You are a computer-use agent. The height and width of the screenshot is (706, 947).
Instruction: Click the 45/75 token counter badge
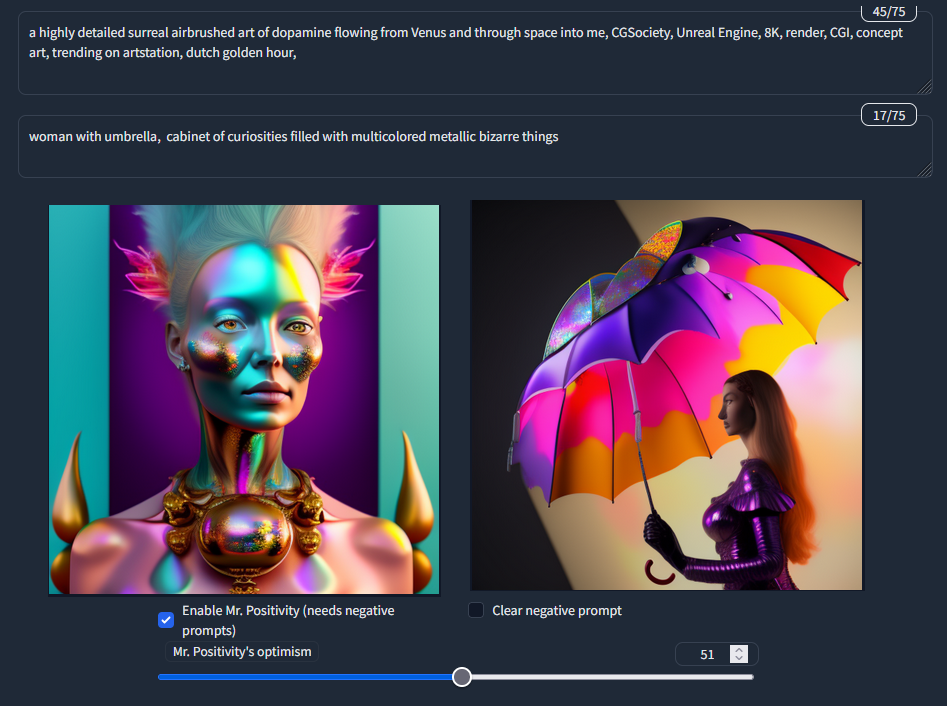[x=888, y=12]
